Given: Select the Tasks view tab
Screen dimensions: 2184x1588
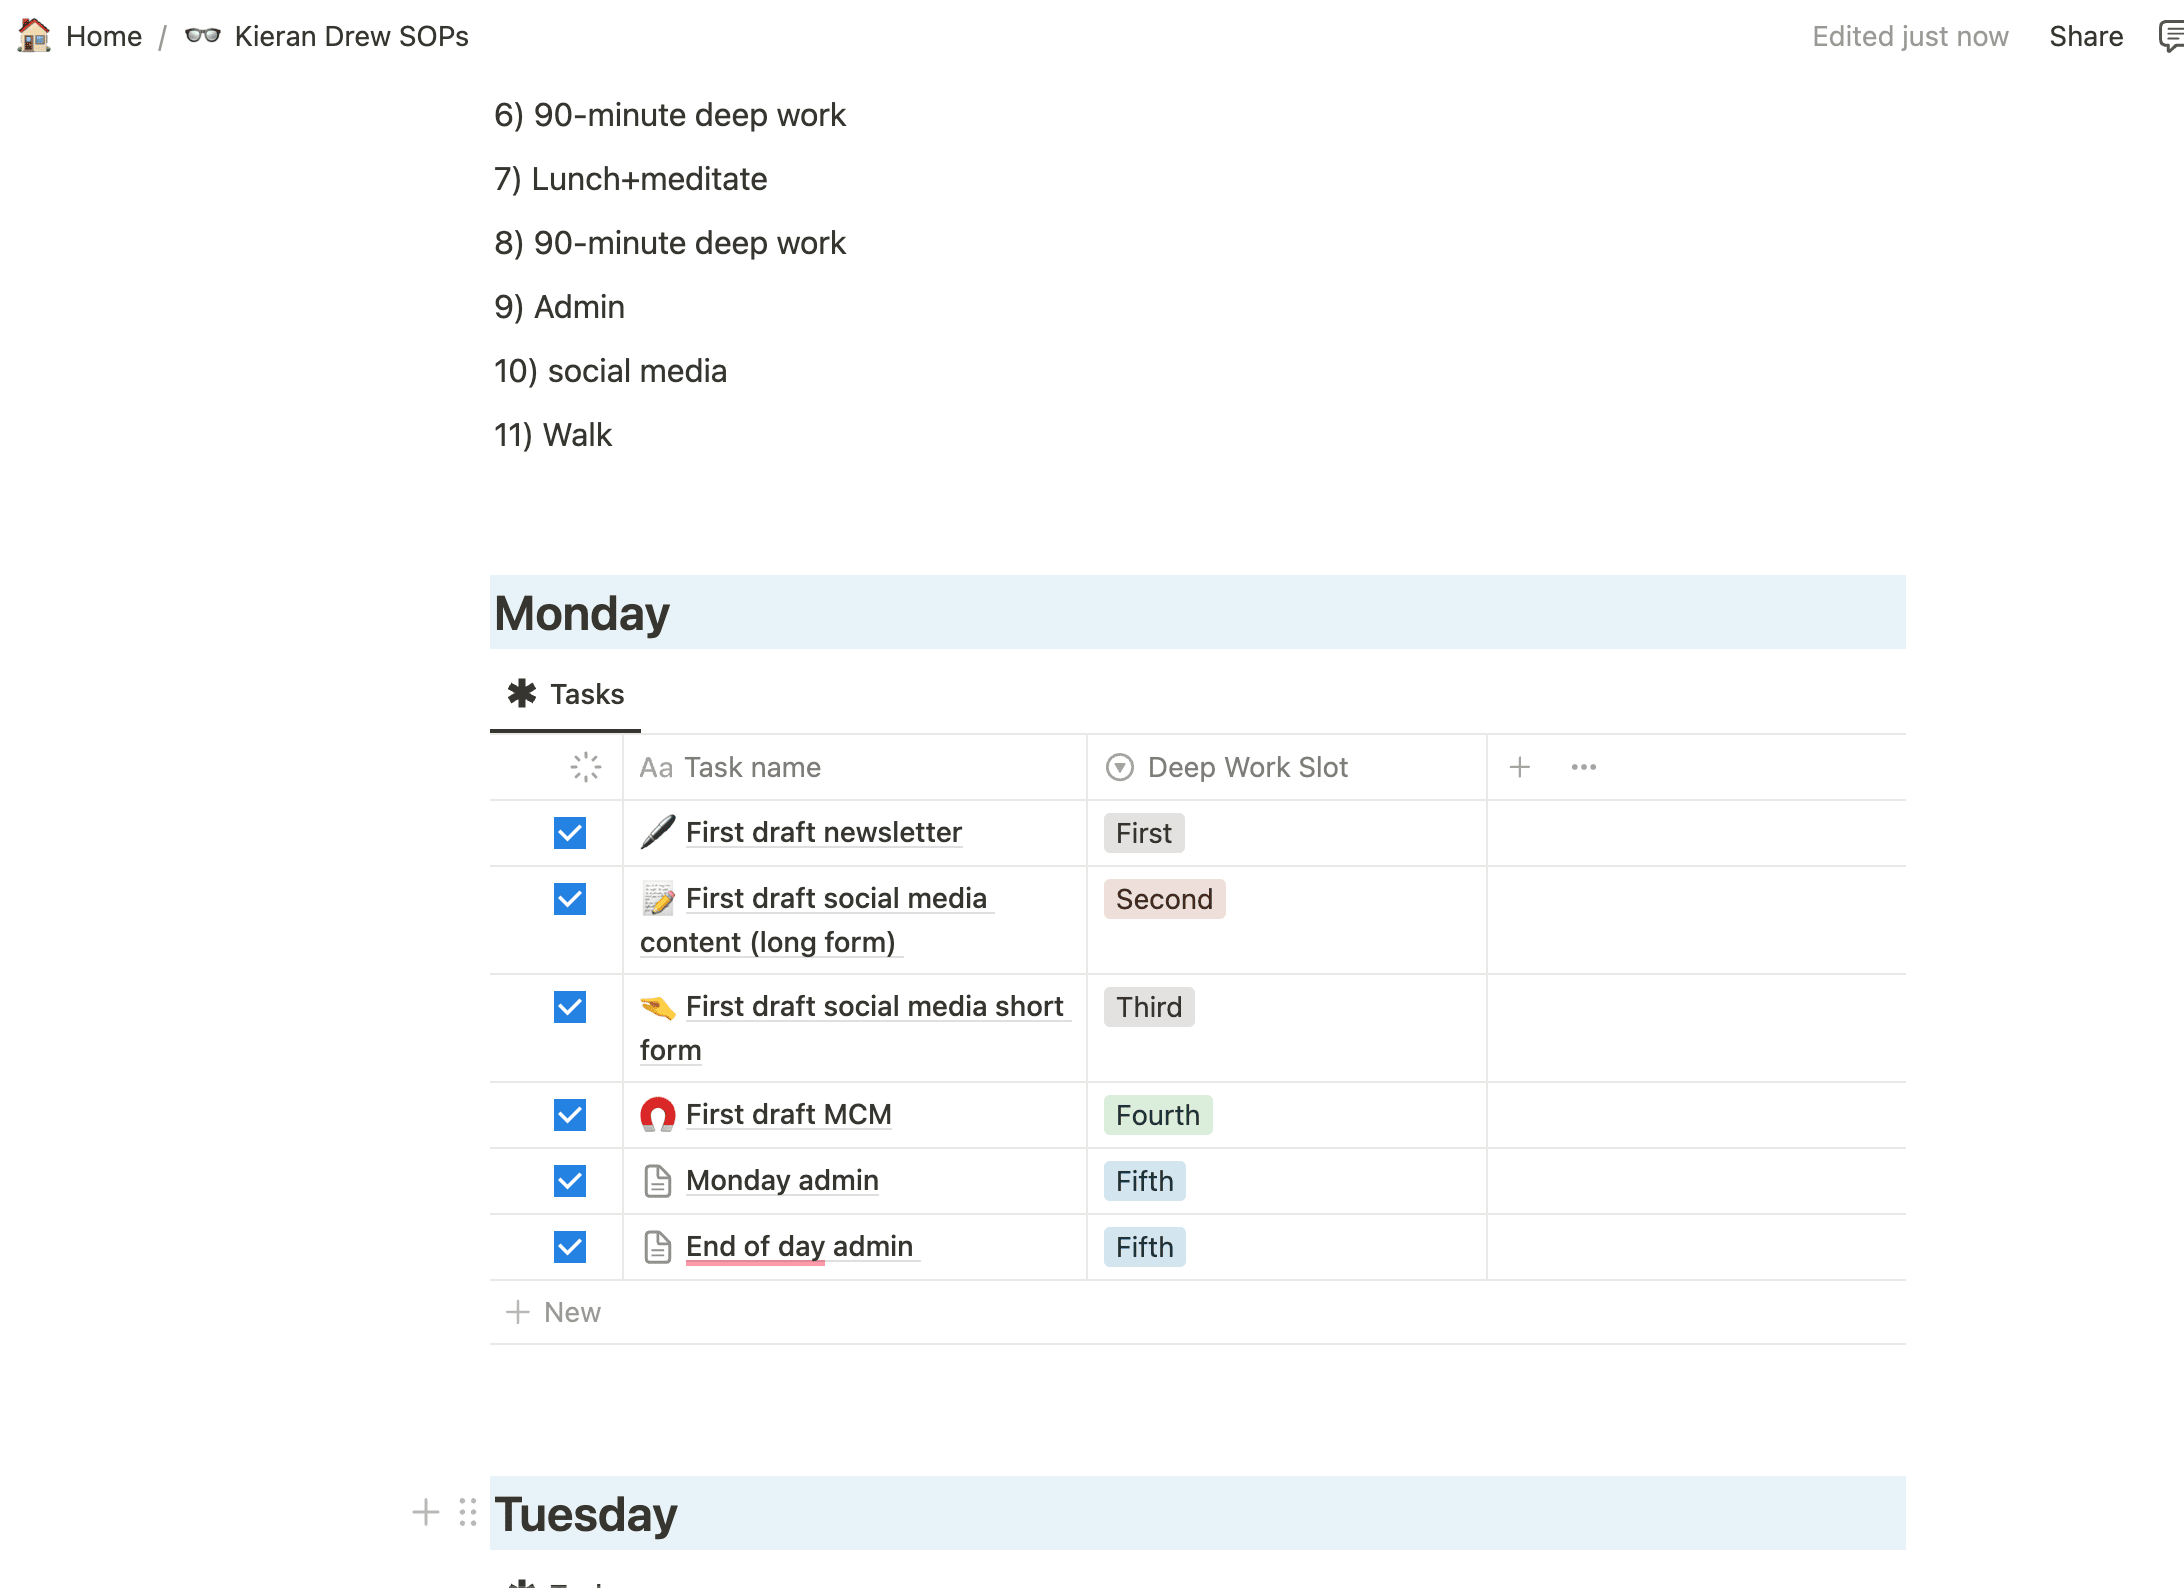Looking at the screenshot, I should coord(566,694).
